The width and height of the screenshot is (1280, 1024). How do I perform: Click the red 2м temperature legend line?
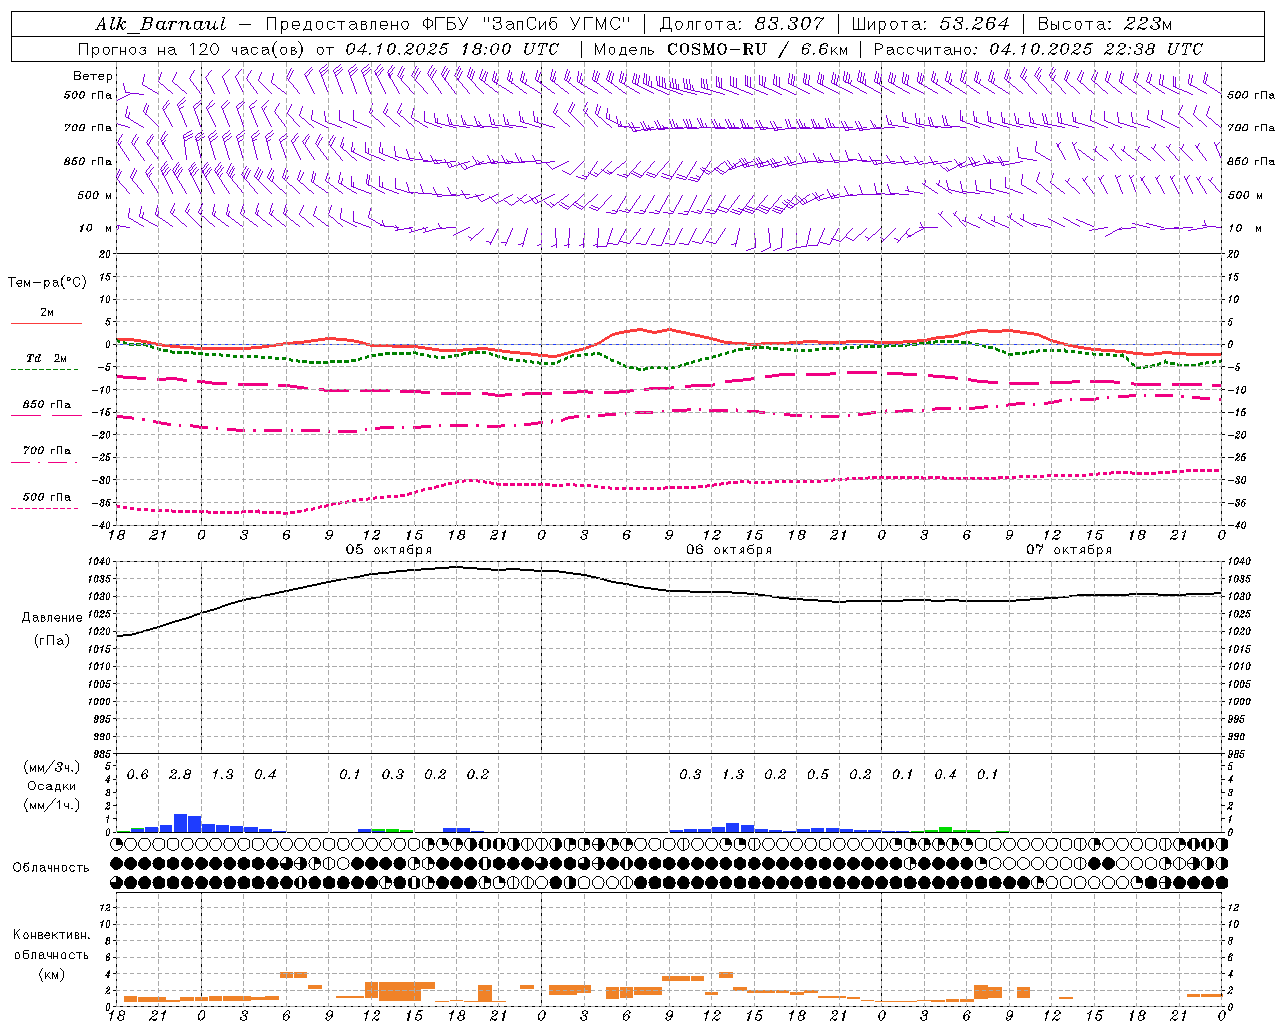[x=46, y=323]
